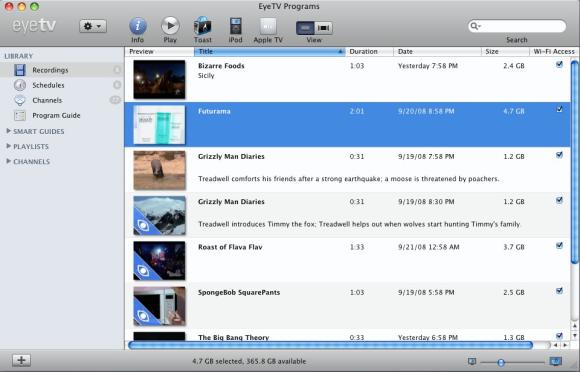Click the scroll right arrow
The height and width of the screenshot is (372, 580).
tap(565, 345)
